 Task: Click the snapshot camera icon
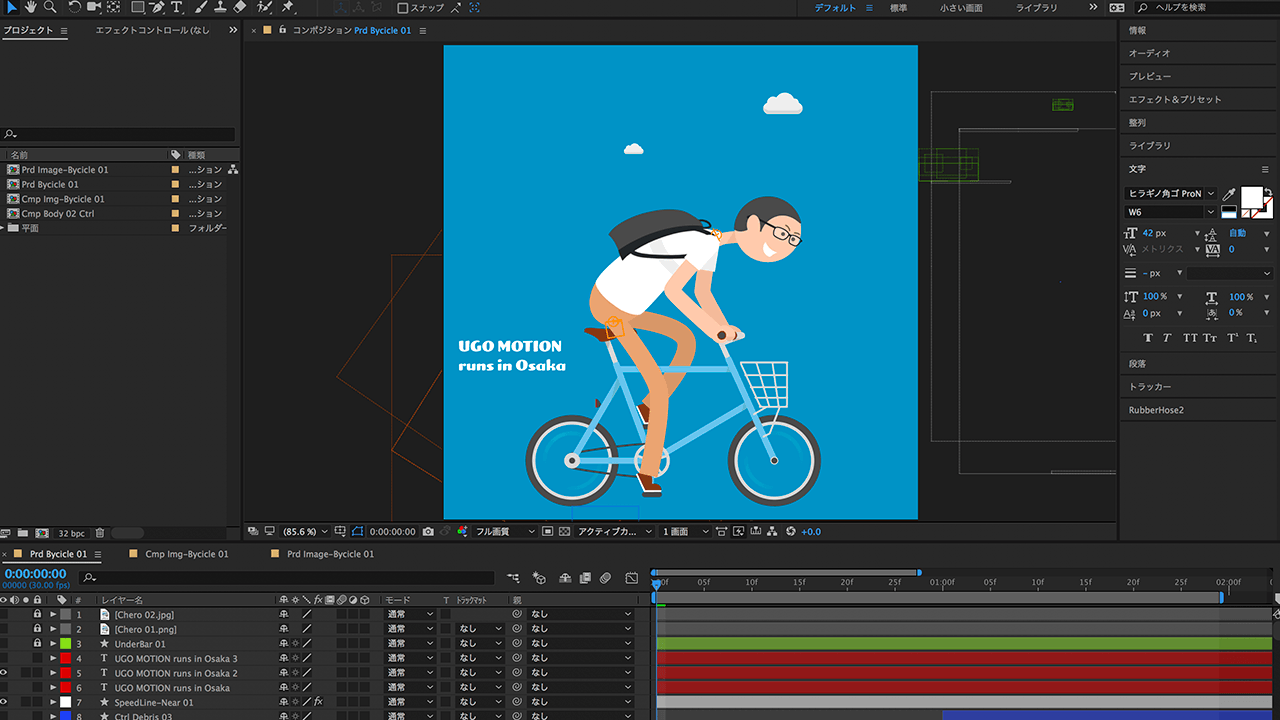(x=428, y=532)
